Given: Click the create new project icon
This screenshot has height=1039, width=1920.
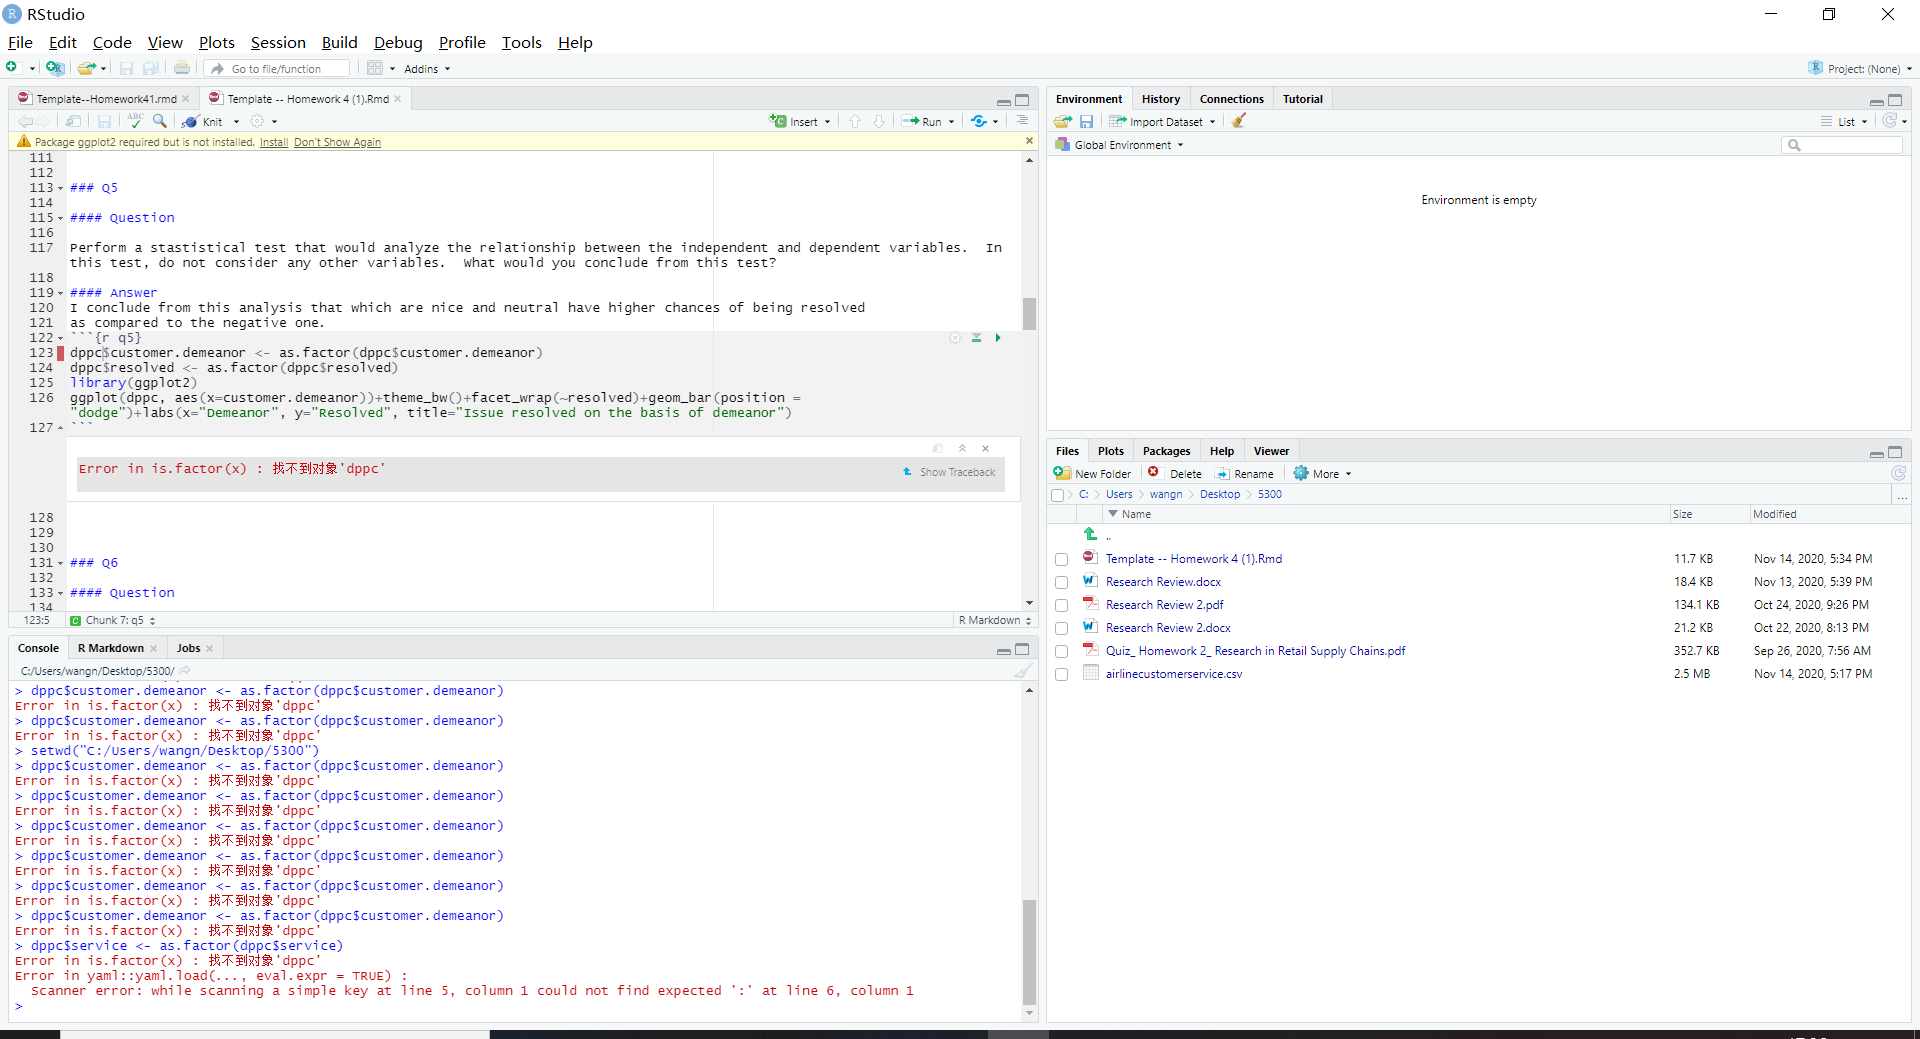Looking at the screenshot, I should pos(55,68).
